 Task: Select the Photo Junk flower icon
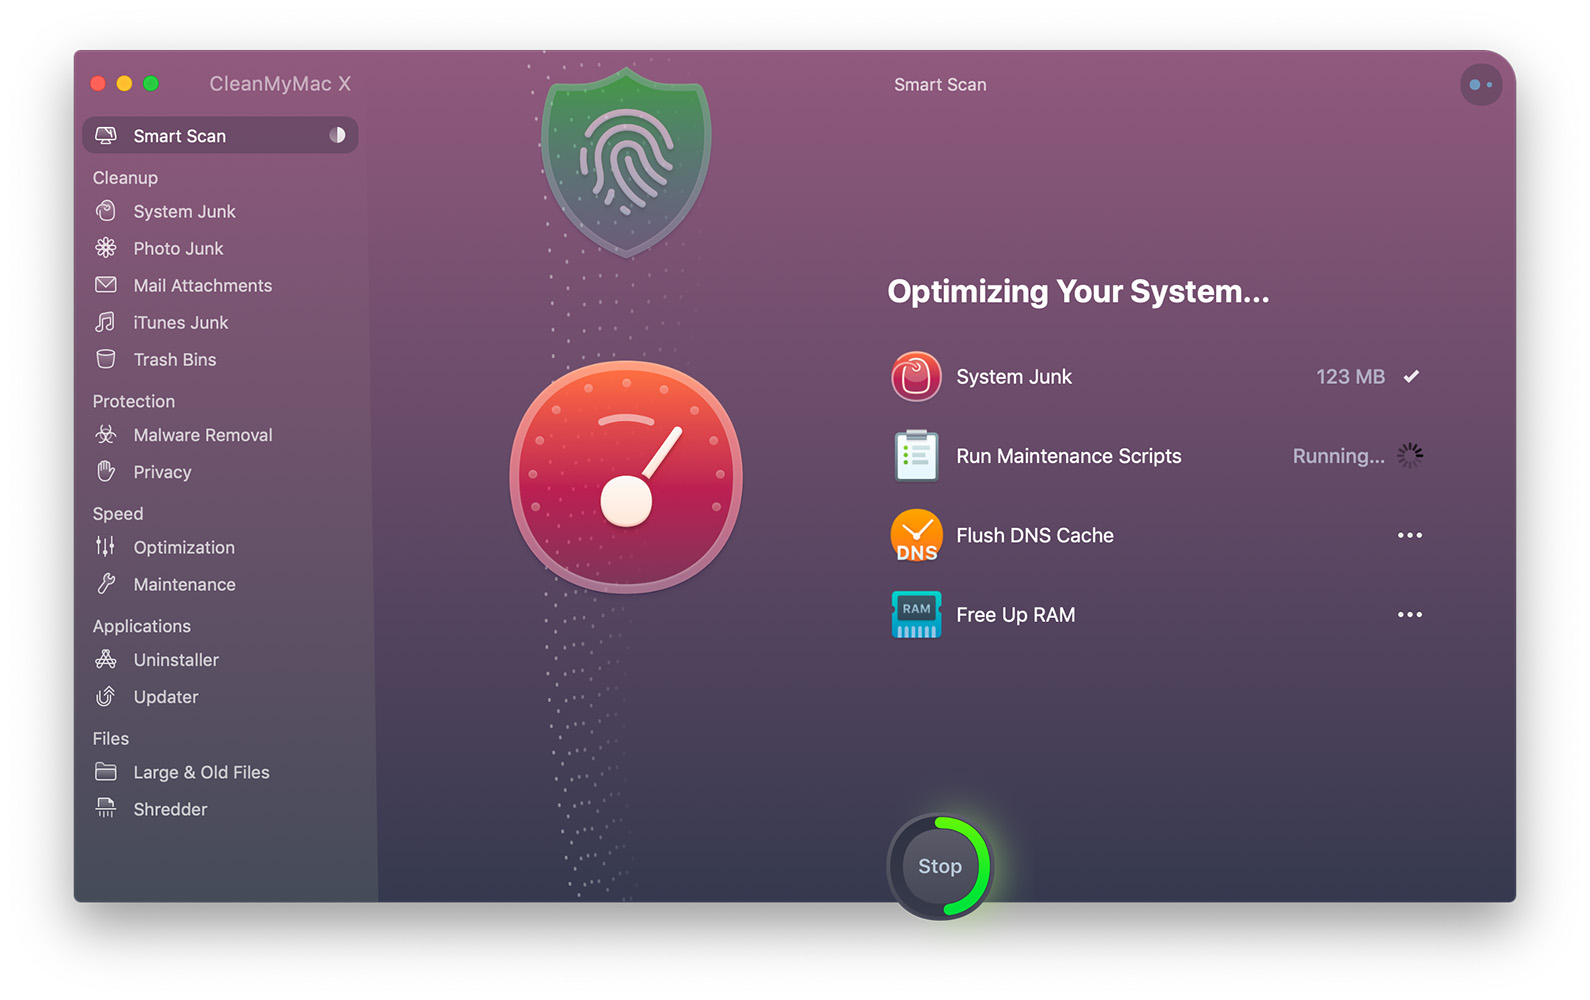tap(106, 248)
